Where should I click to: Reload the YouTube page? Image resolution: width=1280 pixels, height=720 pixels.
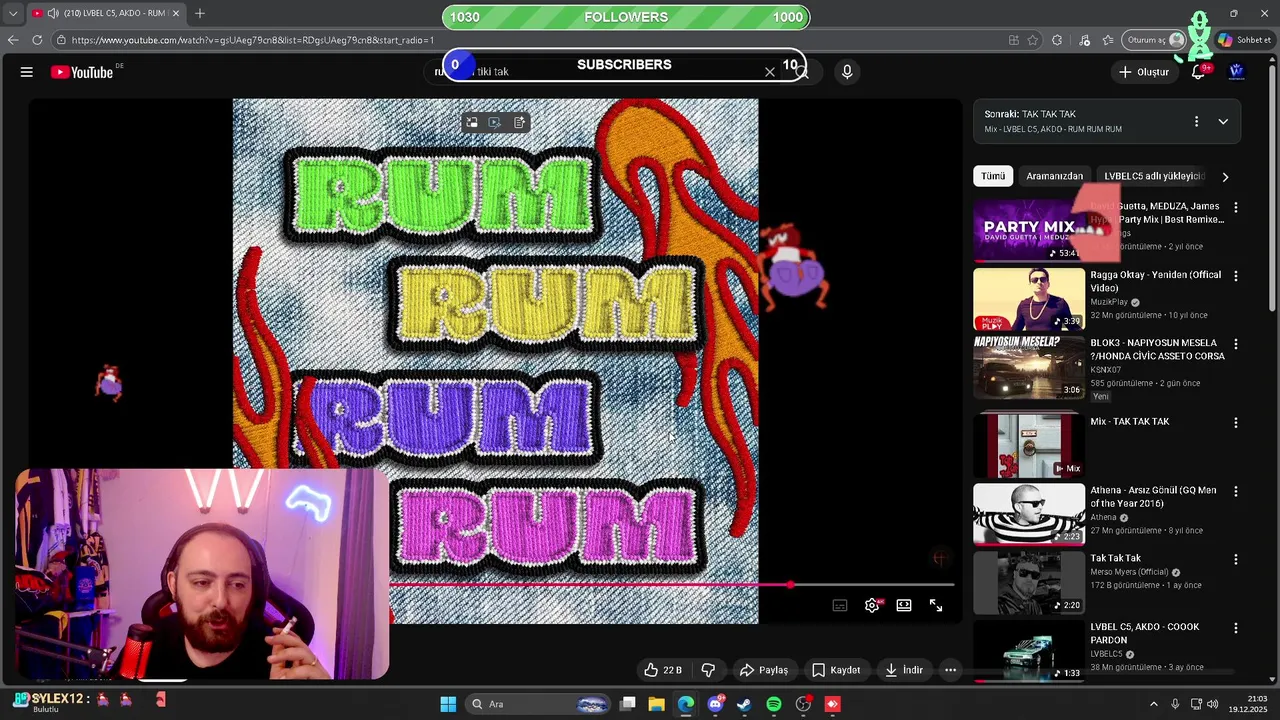coord(37,40)
